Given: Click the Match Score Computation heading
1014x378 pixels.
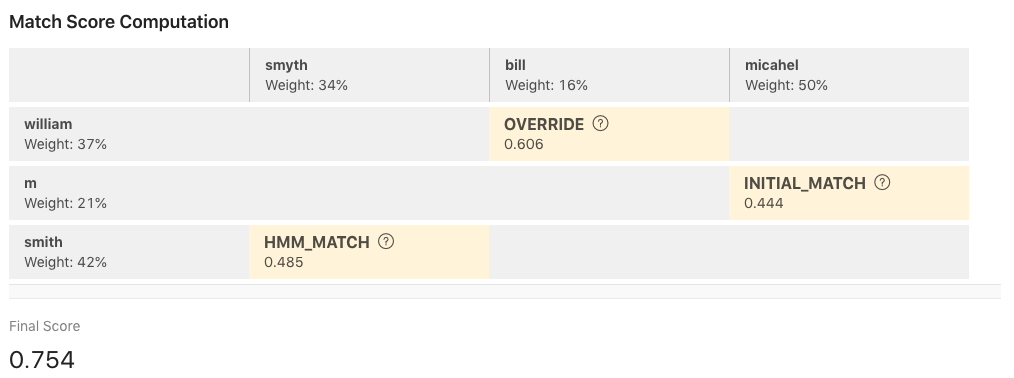Looking at the screenshot, I should [x=119, y=22].
